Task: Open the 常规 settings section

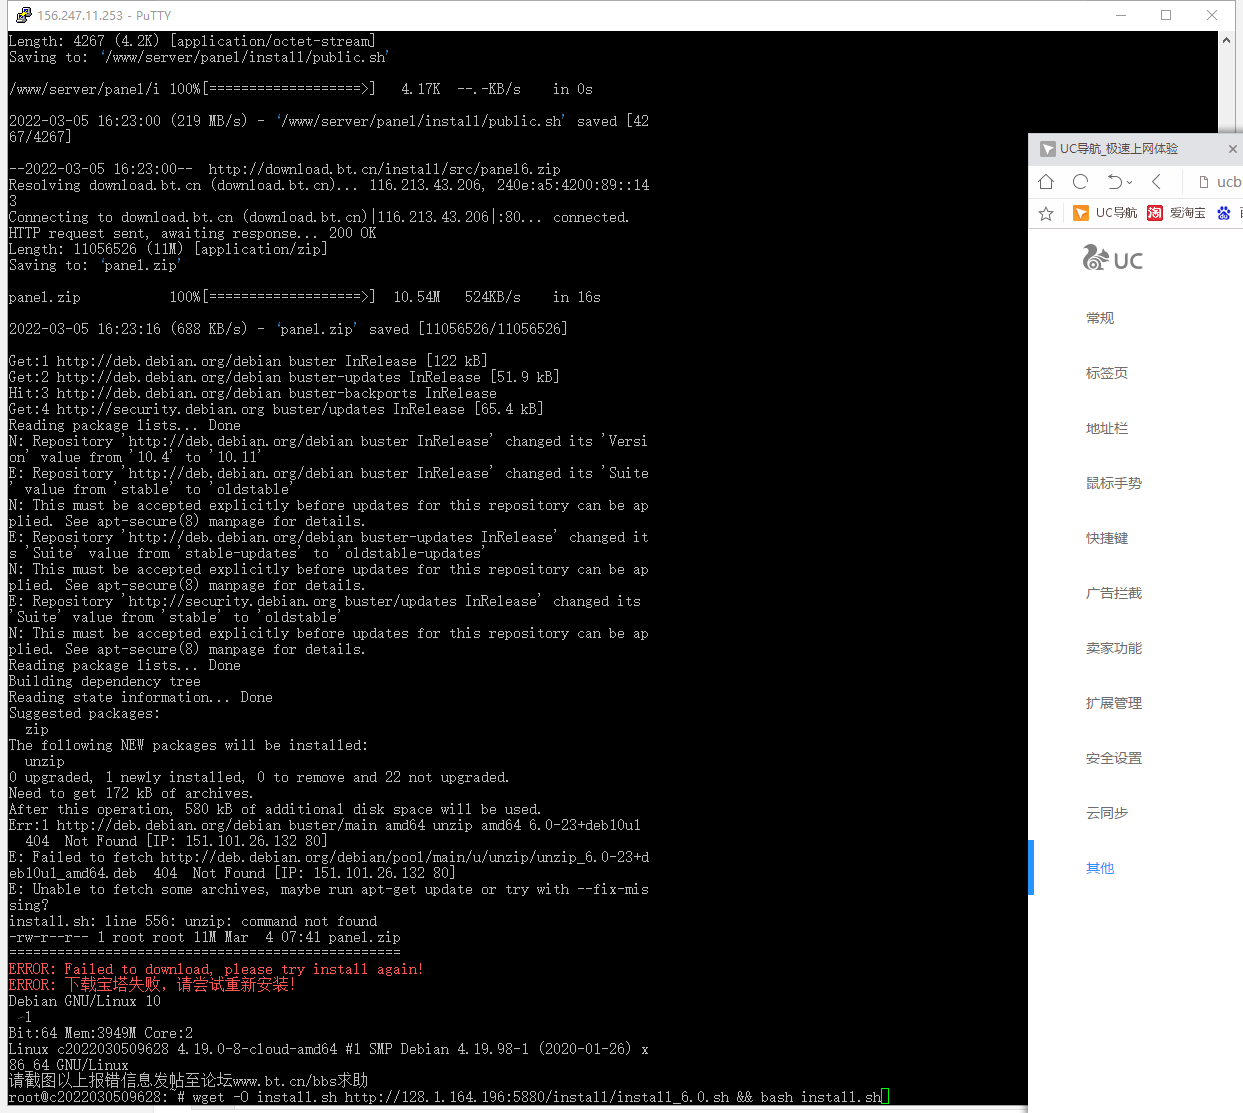Action: (1100, 318)
